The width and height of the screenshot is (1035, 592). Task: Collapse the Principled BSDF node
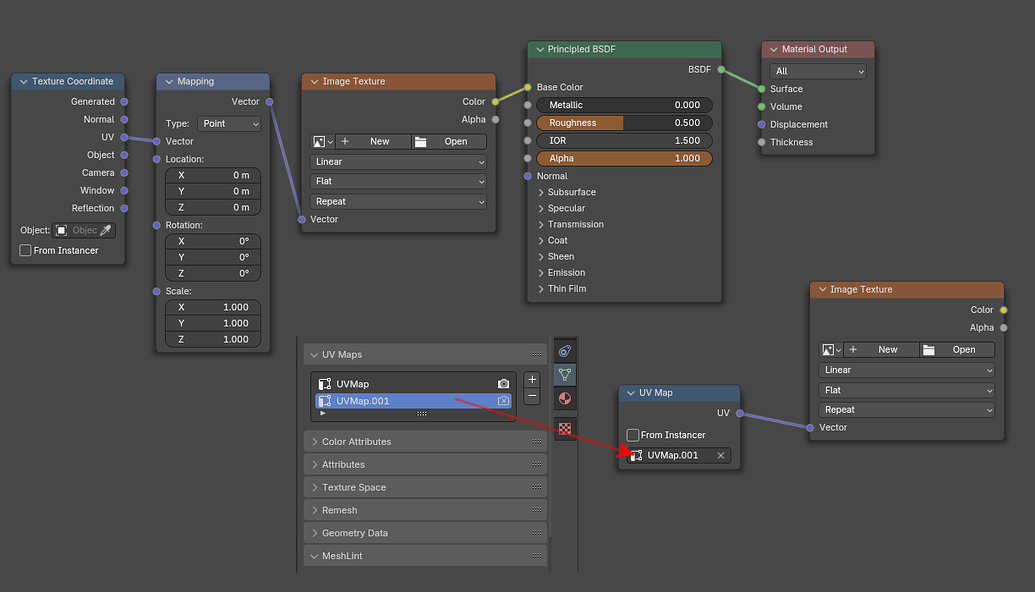pyautogui.click(x=540, y=49)
